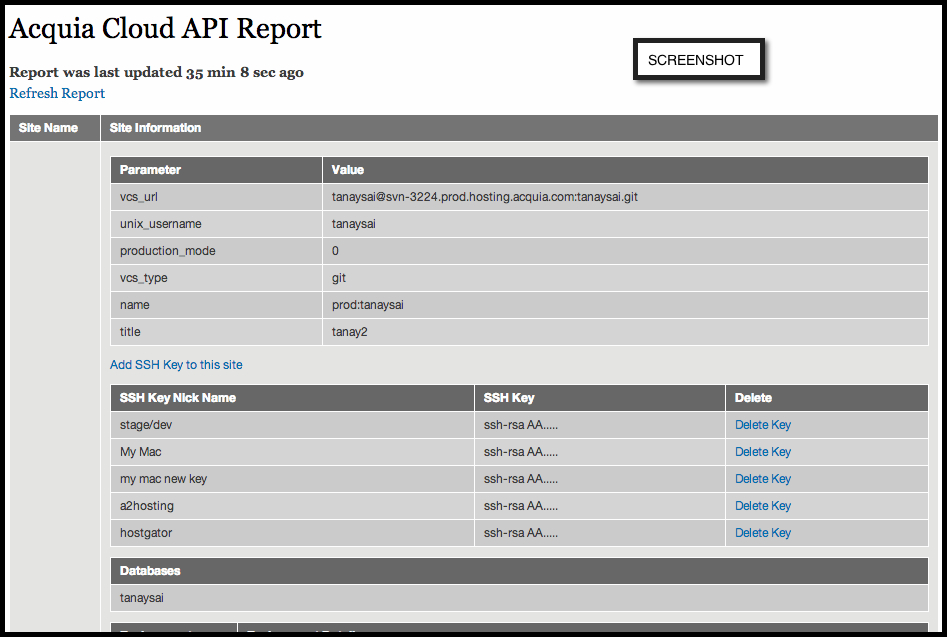Click the Site Name column header
The width and height of the screenshot is (947, 637).
click(x=48, y=128)
